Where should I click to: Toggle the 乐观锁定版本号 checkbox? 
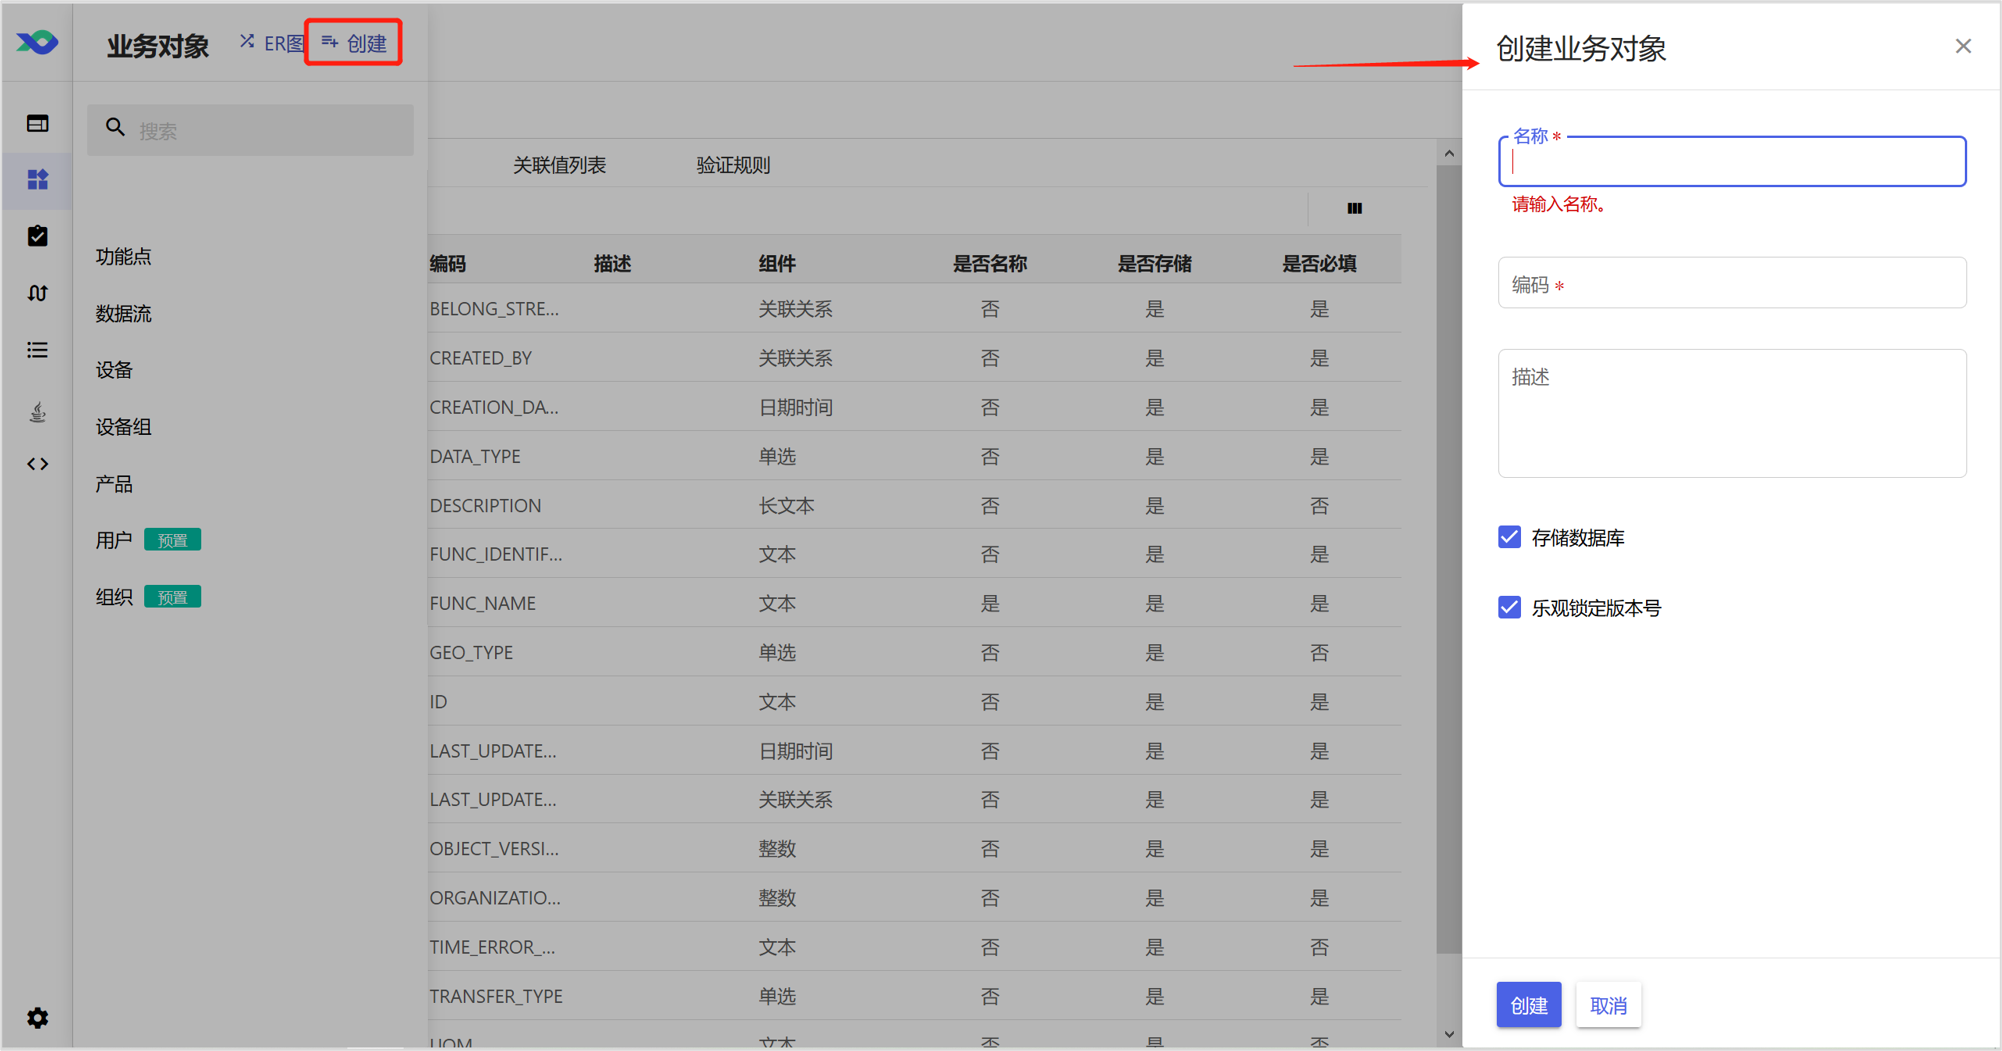click(1509, 607)
